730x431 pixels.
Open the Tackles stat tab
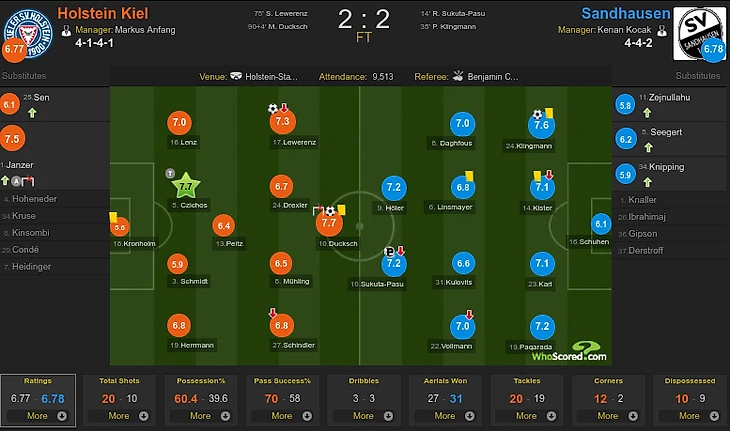(526, 382)
